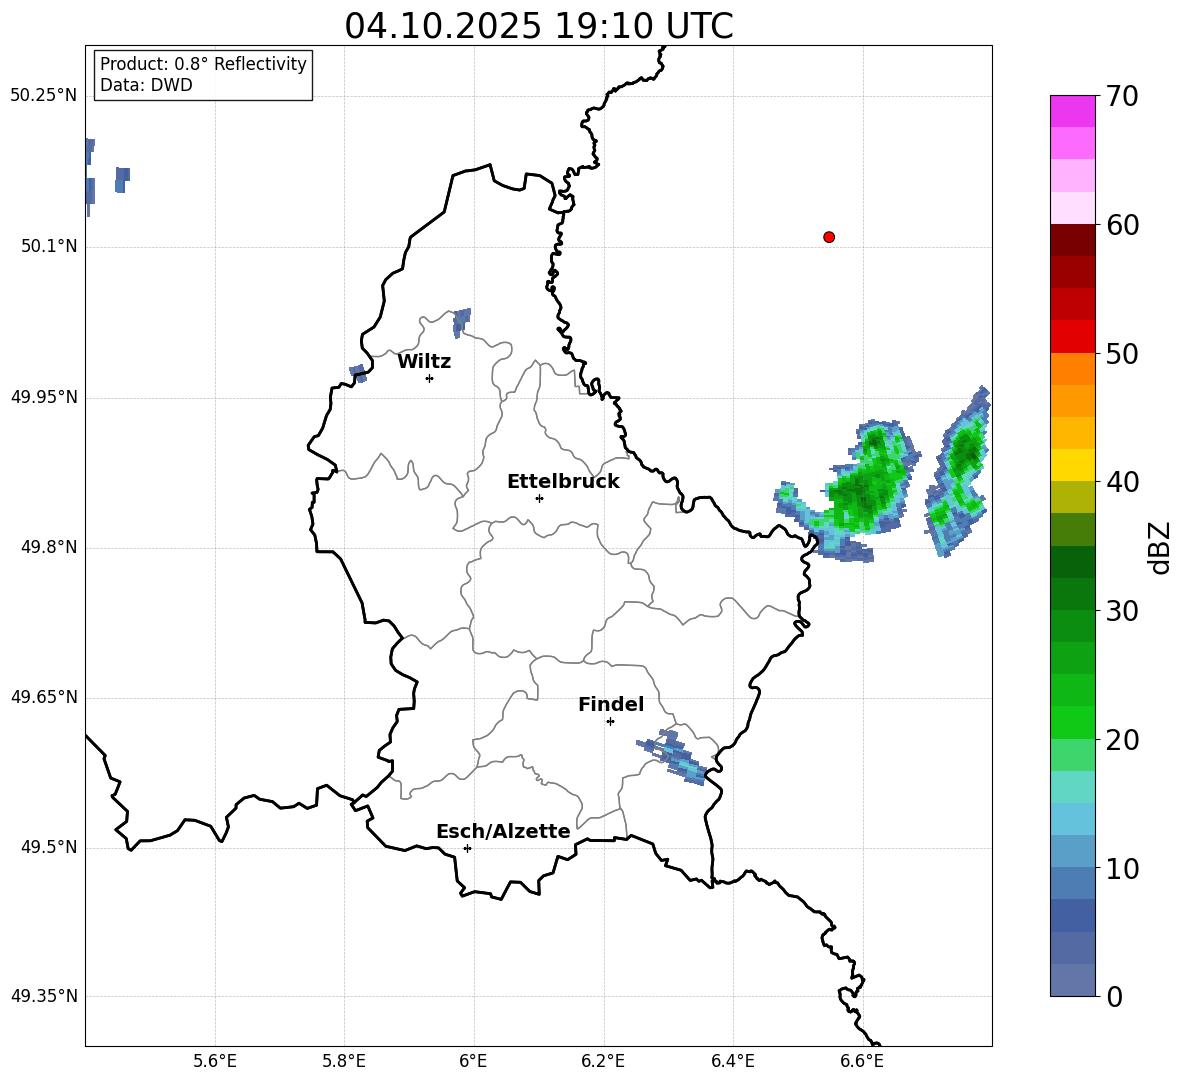
Task: Click the 6°E longitude label
Action: click(x=473, y=1061)
